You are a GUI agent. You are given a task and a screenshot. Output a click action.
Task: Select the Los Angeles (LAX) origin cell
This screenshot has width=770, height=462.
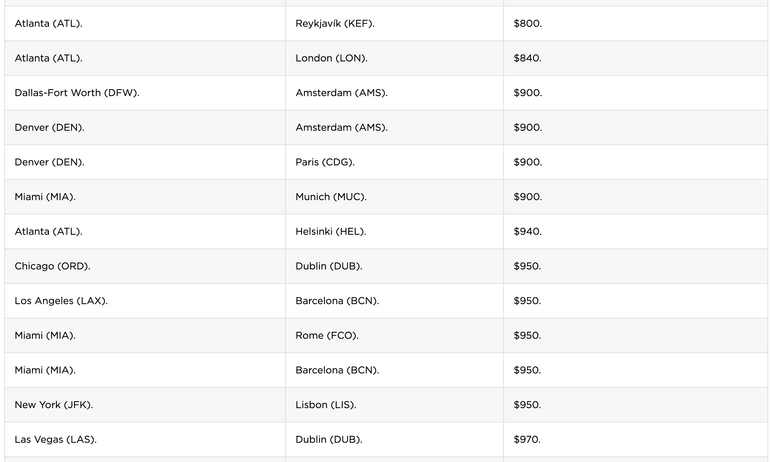(61, 301)
